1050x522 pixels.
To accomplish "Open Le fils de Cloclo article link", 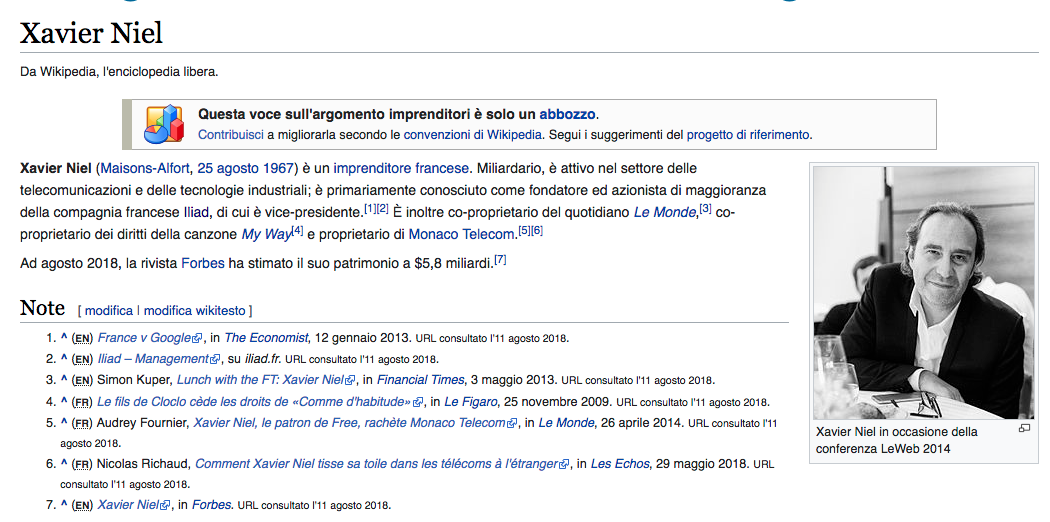I will [254, 402].
